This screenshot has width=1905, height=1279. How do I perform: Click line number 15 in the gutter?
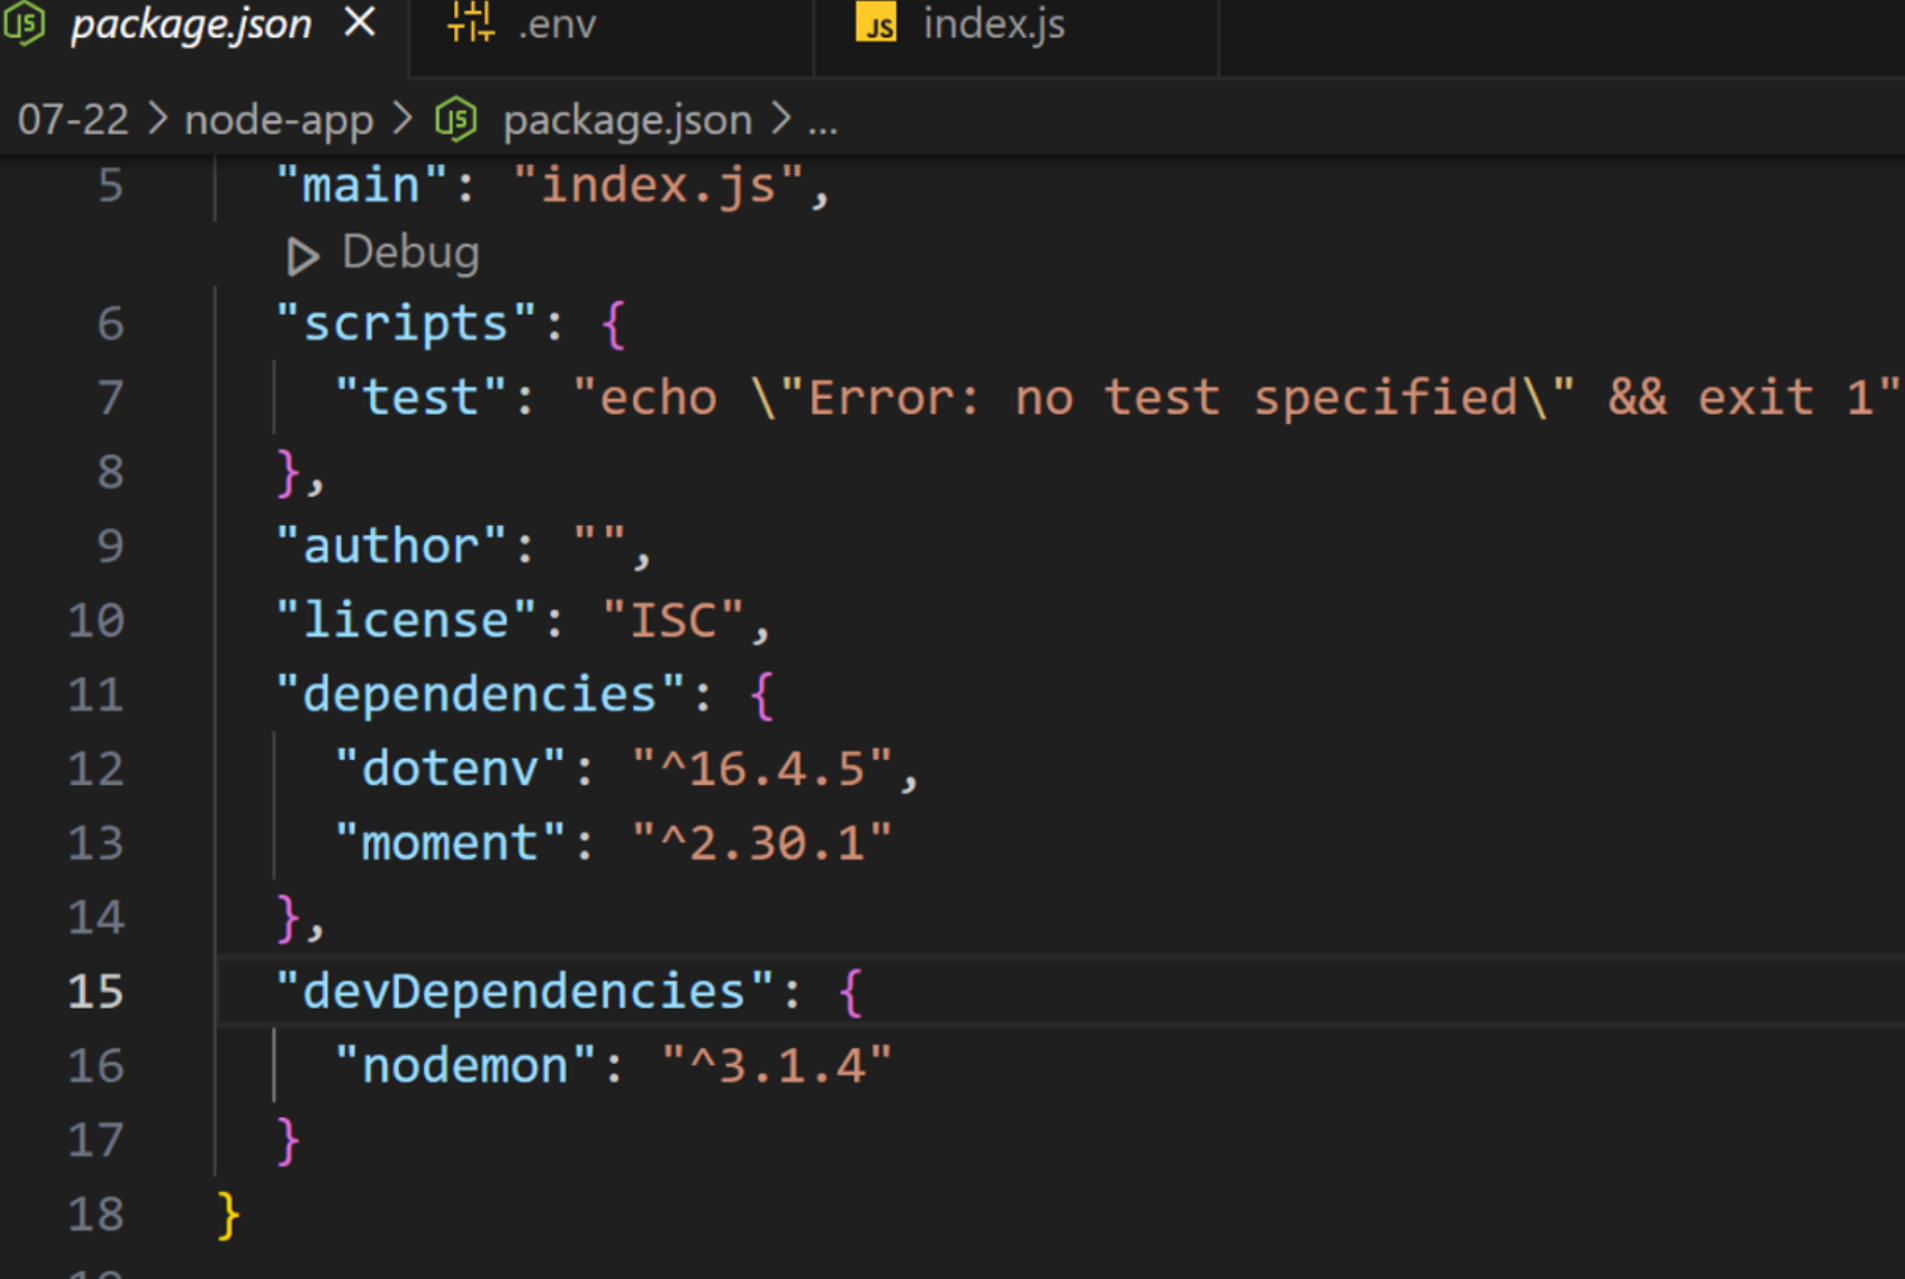point(96,992)
